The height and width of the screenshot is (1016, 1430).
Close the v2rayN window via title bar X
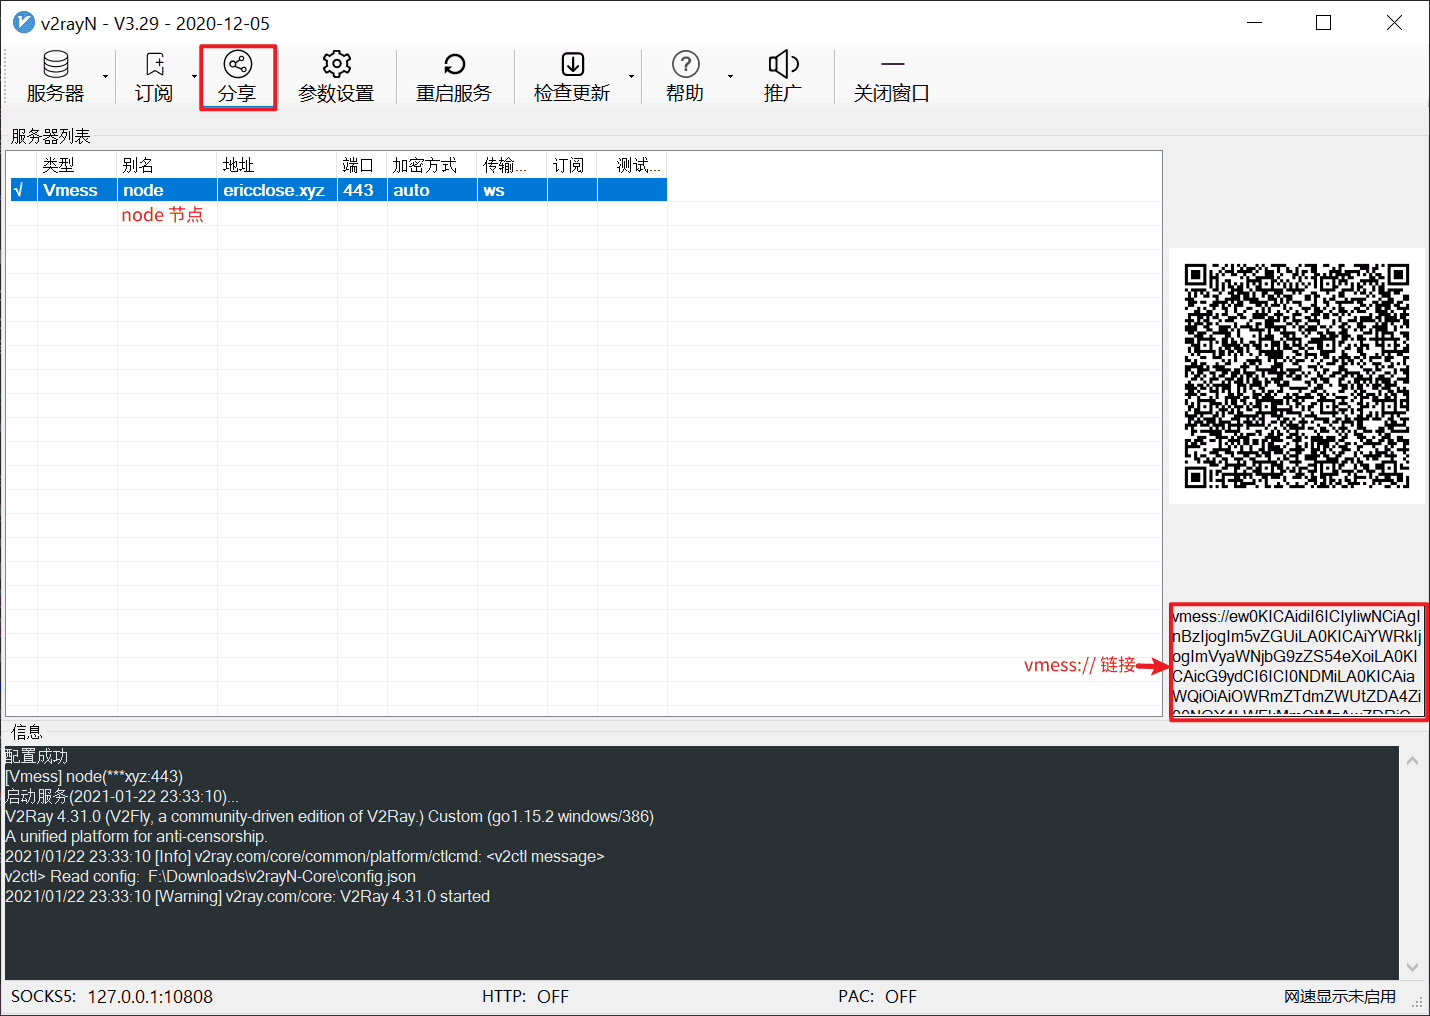1394,22
